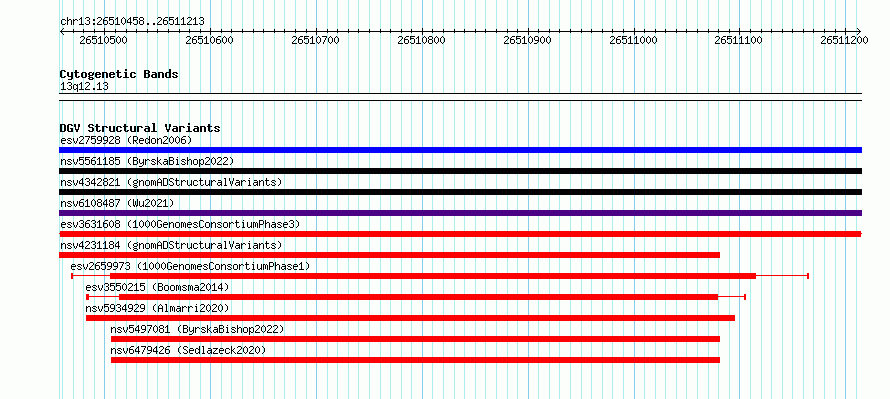The image size is (890, 399).
Task: Open the nsv5497081 (ByrskaBishop2022) label
Action: [x=197, y=329]
